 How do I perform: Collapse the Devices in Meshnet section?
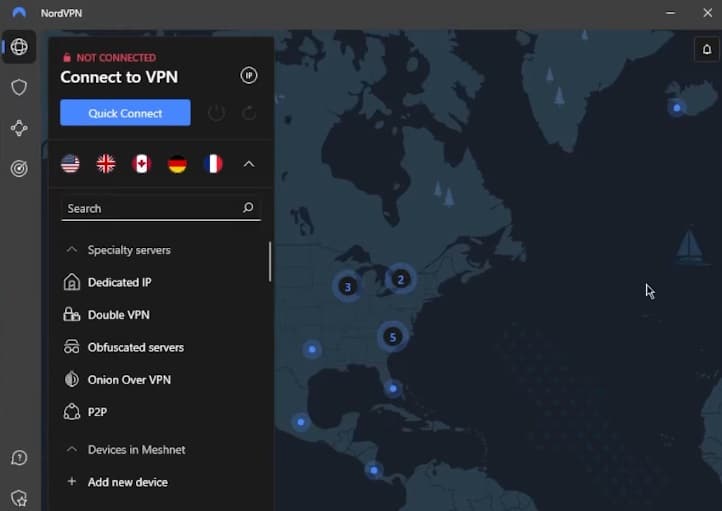[72, 449]
